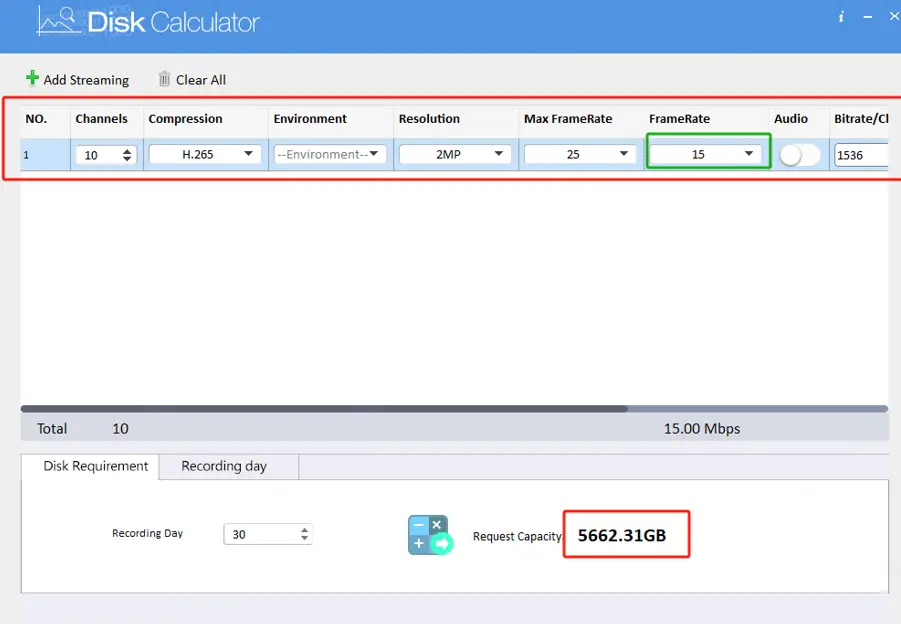Click the Clear All trash icon

[163, 79]
